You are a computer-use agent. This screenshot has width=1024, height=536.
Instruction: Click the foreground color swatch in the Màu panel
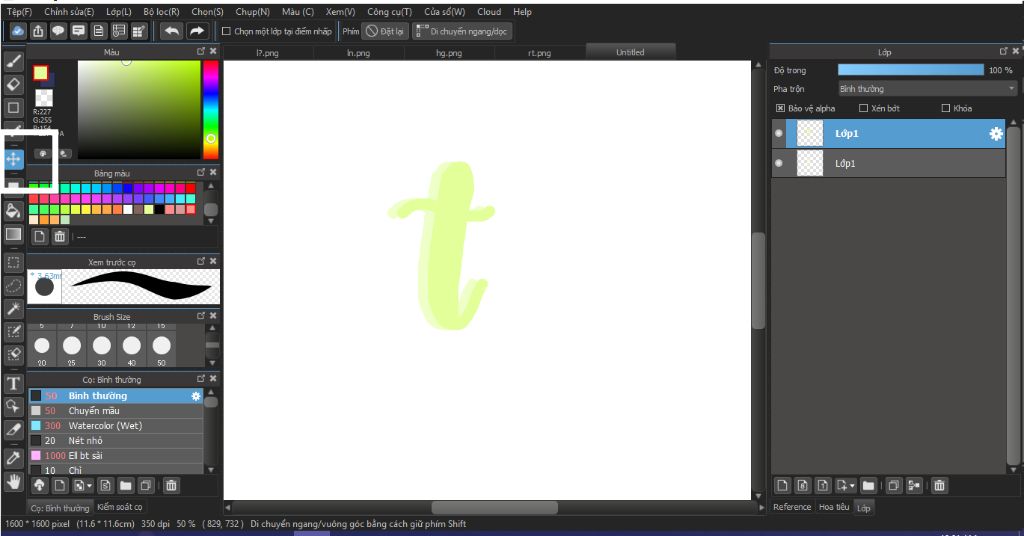[x=41, y=72]
